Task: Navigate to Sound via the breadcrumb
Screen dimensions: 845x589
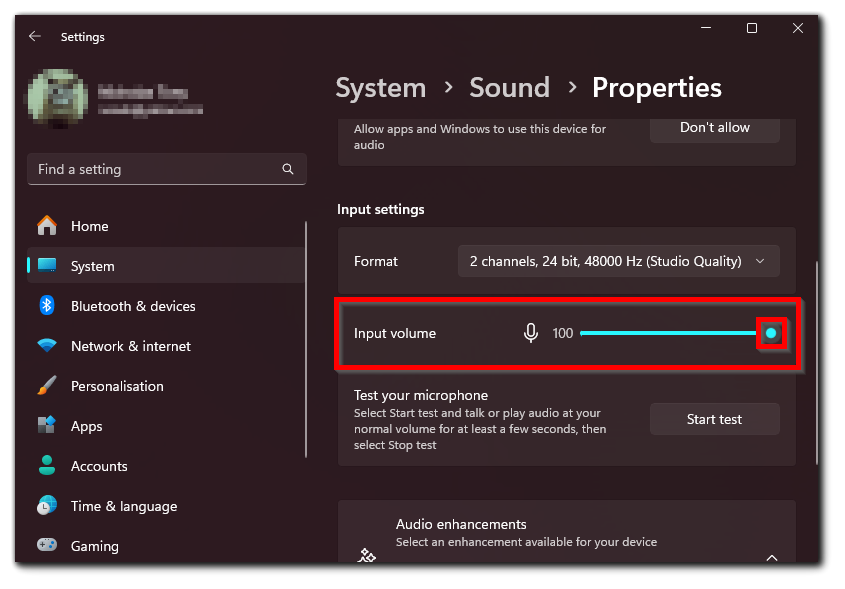Action: click(509, 88)
